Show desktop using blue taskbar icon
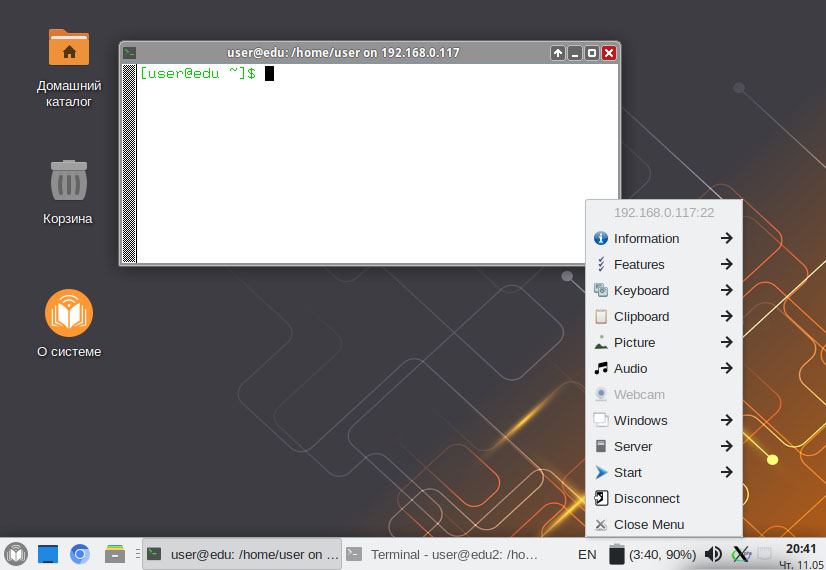Image resolution: width=826 pixels, height=570 pixels. [x=47, y=554]
